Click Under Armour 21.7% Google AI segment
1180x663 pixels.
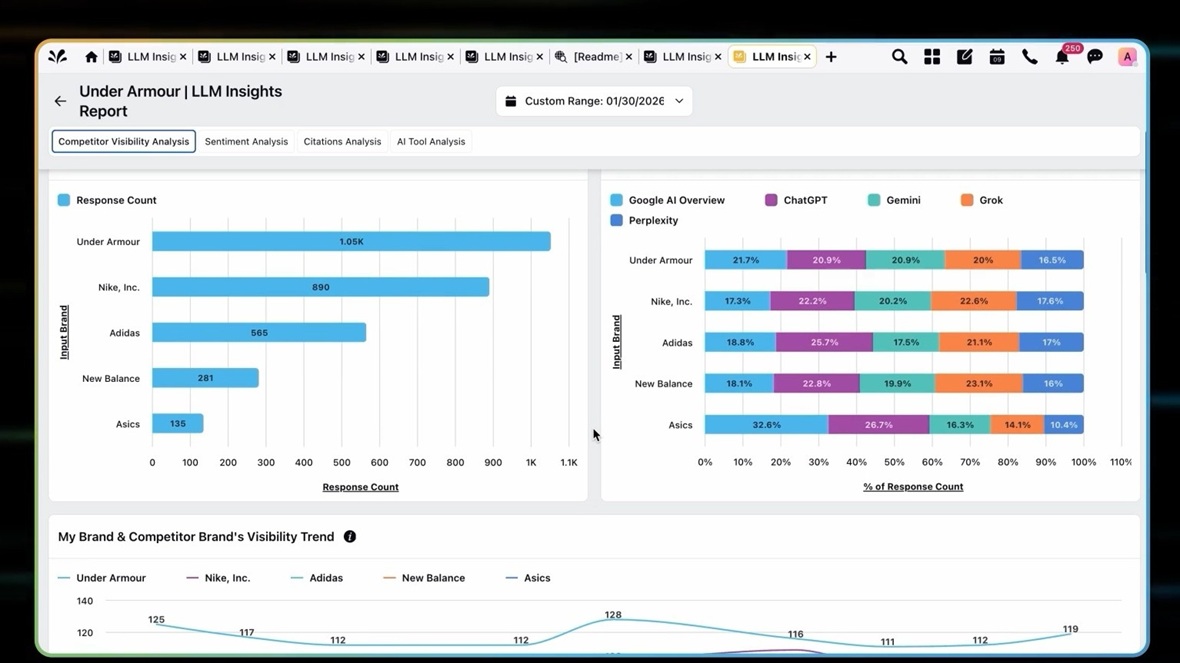[746, 260]
